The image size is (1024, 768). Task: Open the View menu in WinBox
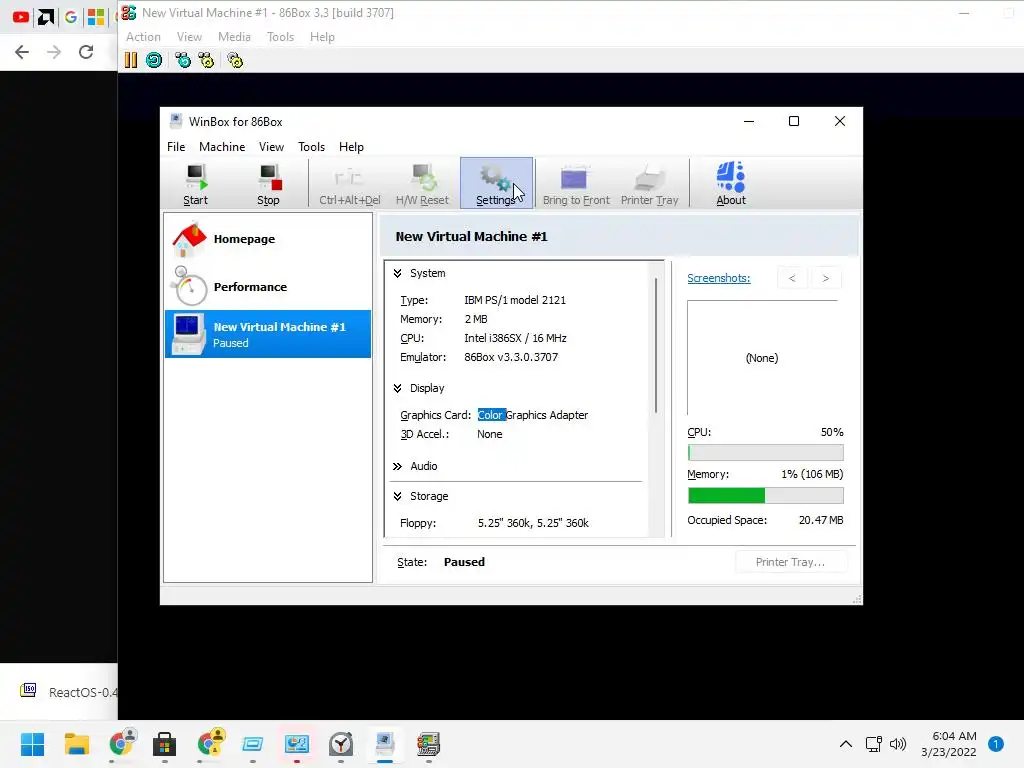click(x=271, y=147)
